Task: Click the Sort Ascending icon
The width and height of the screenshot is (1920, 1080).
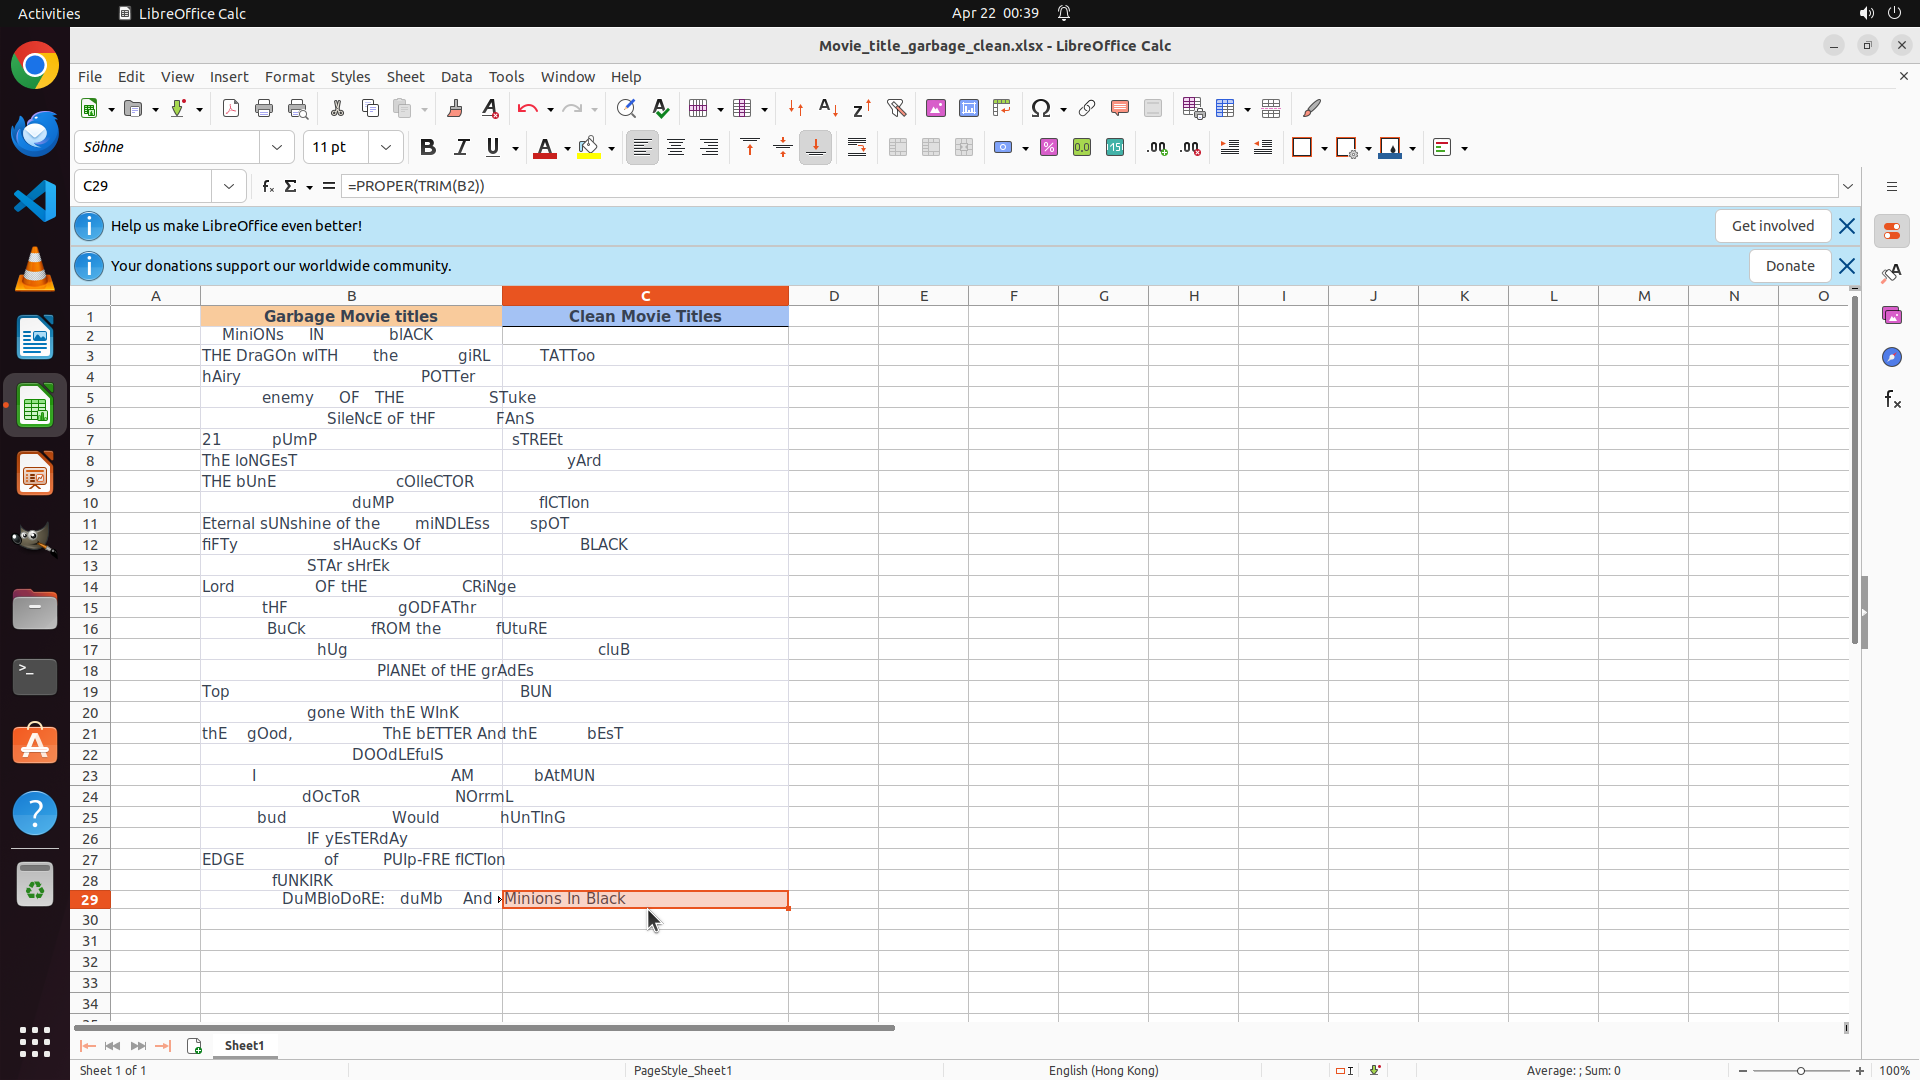Action: pos(828,108)
